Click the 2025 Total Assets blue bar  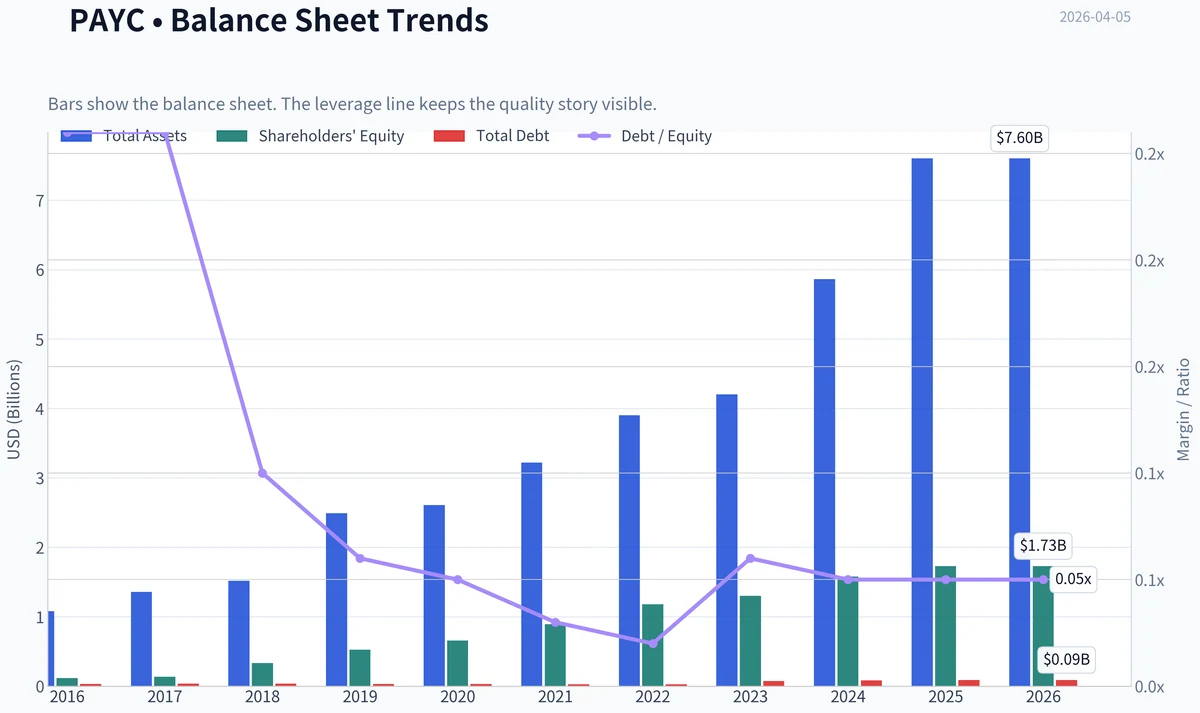point(922,422)
